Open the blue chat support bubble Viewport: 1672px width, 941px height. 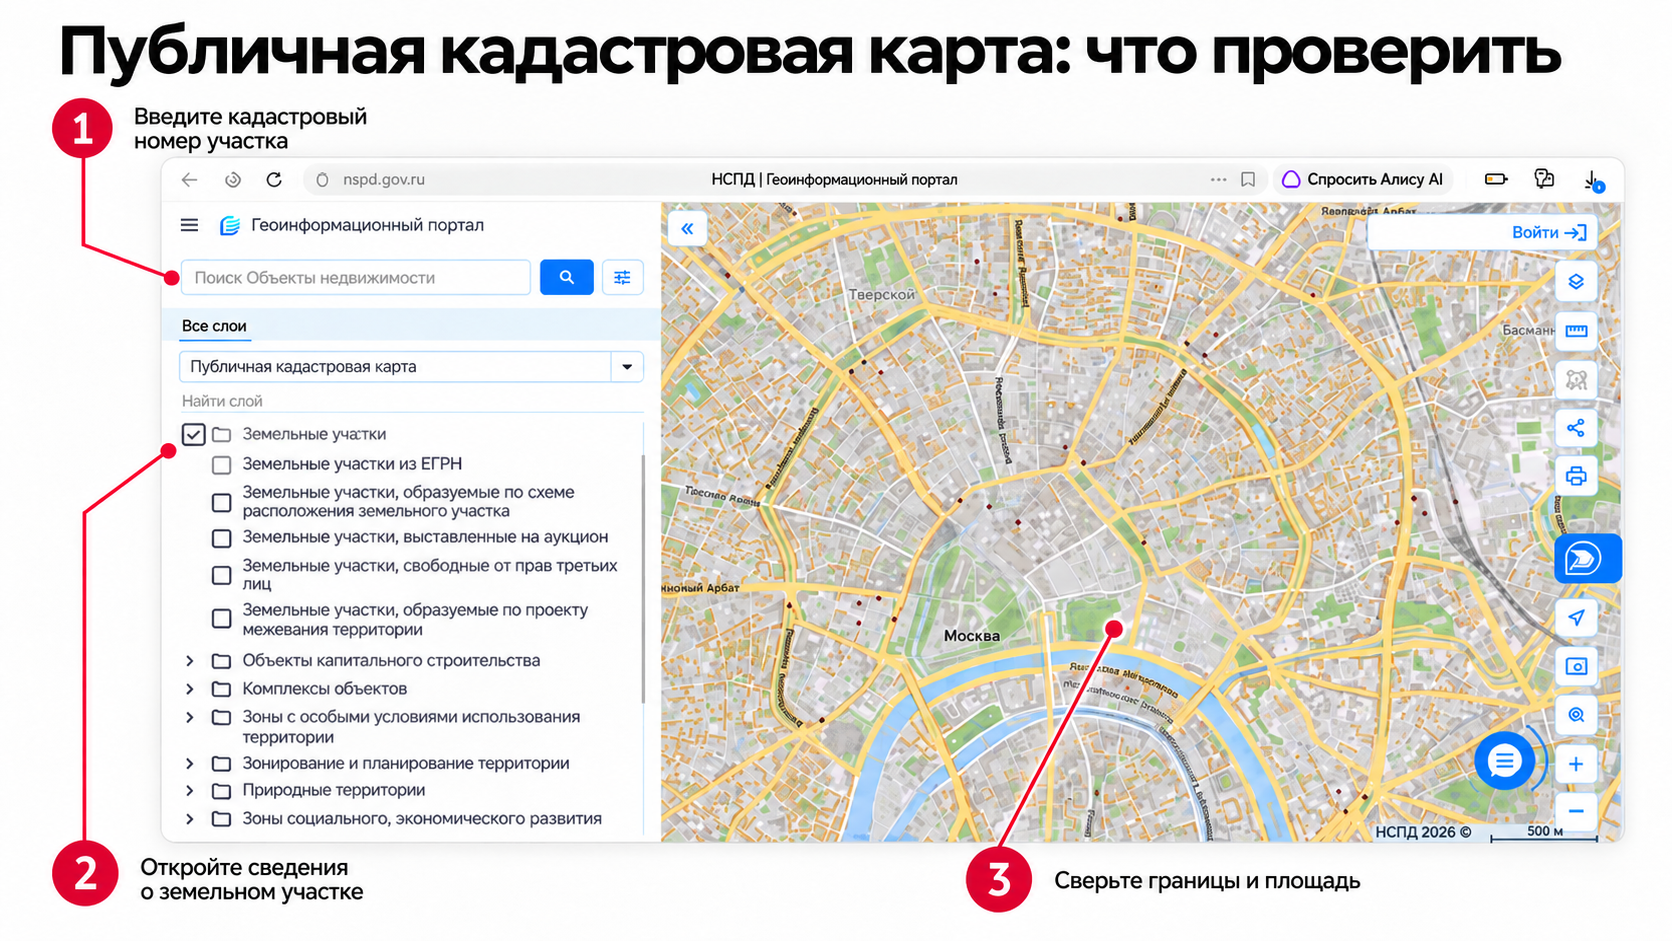1504,762
